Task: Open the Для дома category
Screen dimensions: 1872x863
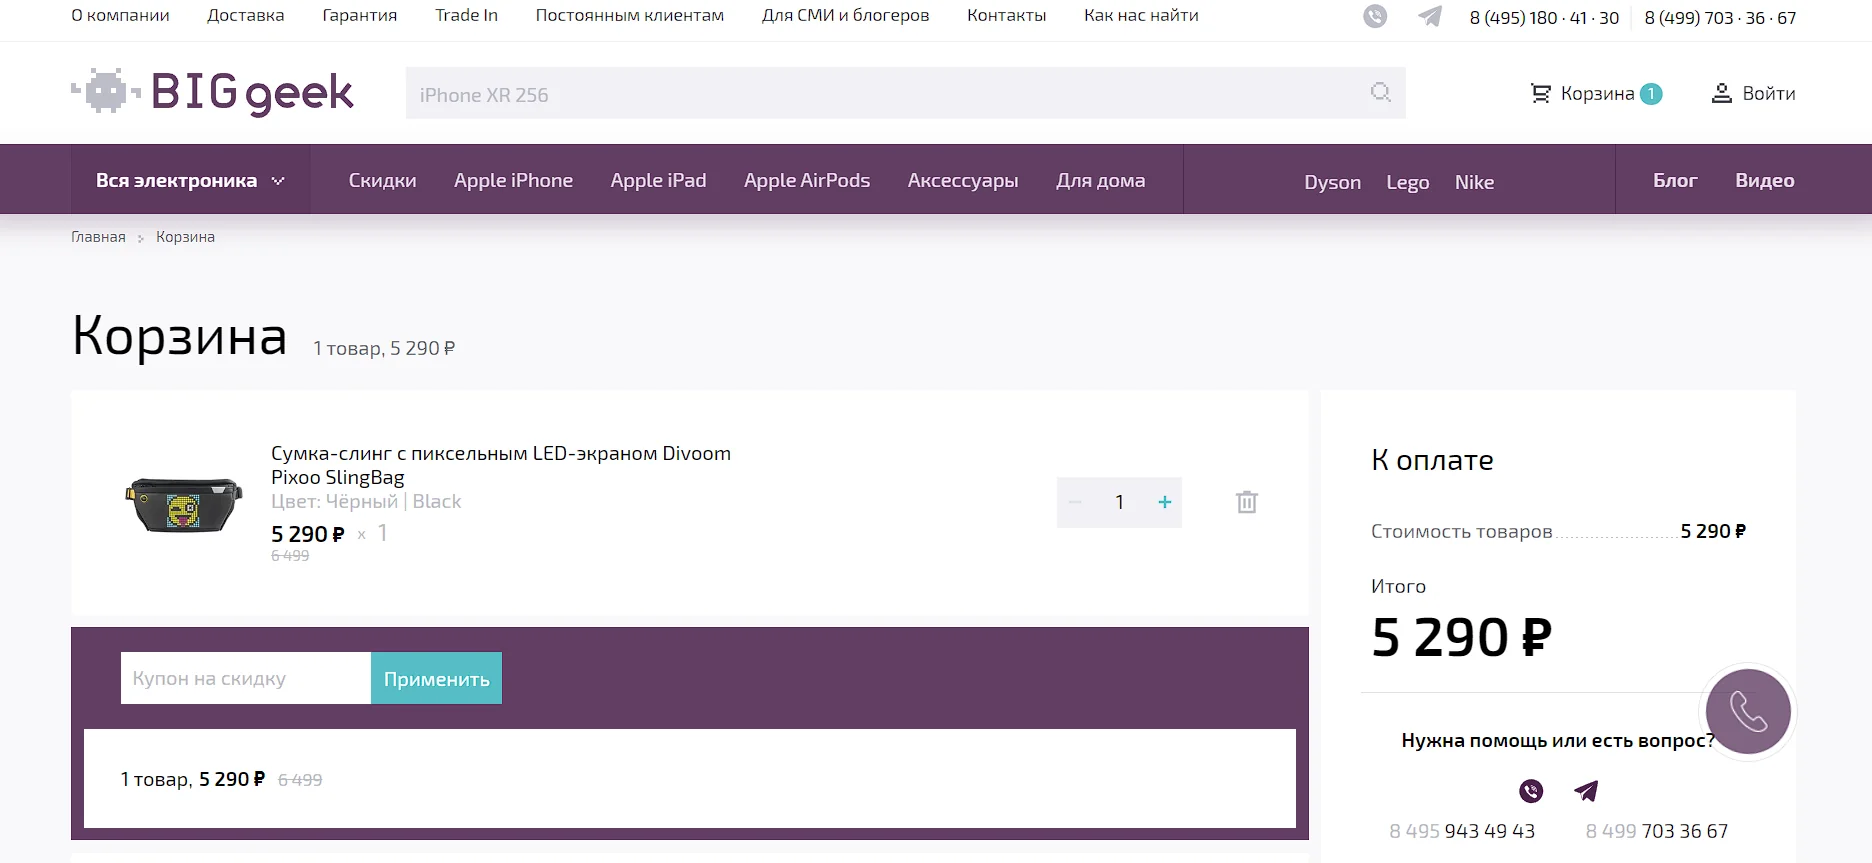Action: click(1100, 180)
